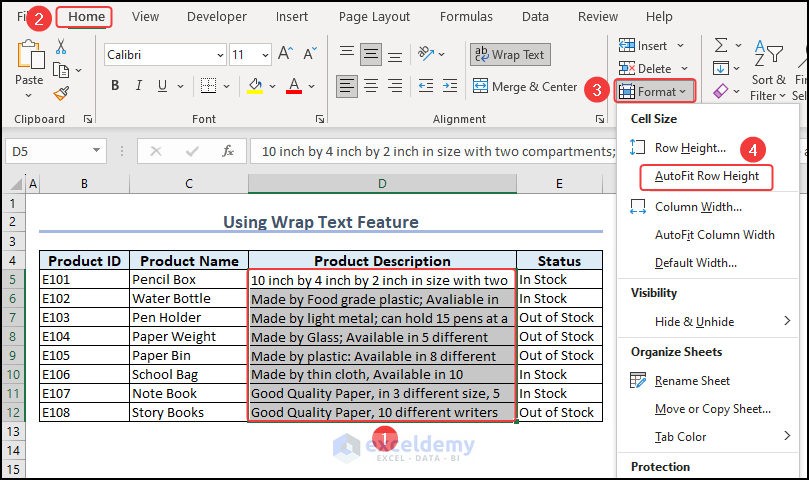The width and height of the screenshot is (809, 480).
Task: Expand the Name Box dropdown arrow
Action: click(x=97, y=151)
